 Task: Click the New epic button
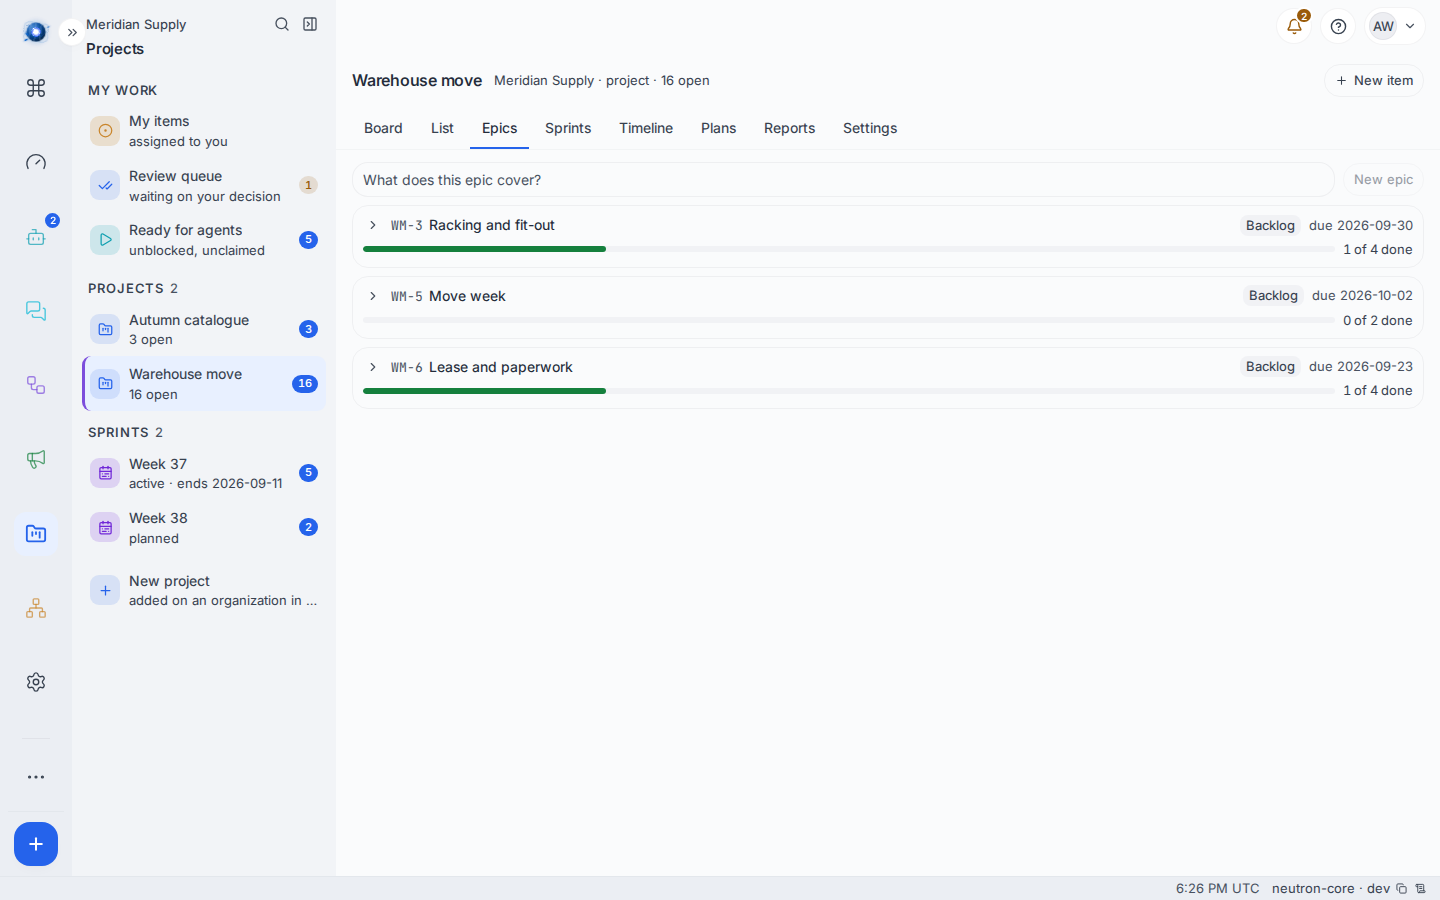(1383, 180)
